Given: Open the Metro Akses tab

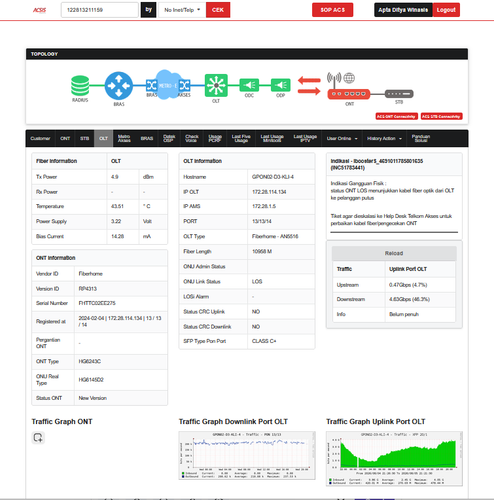Looking at the screenshot, I should [x=124, y=138].
